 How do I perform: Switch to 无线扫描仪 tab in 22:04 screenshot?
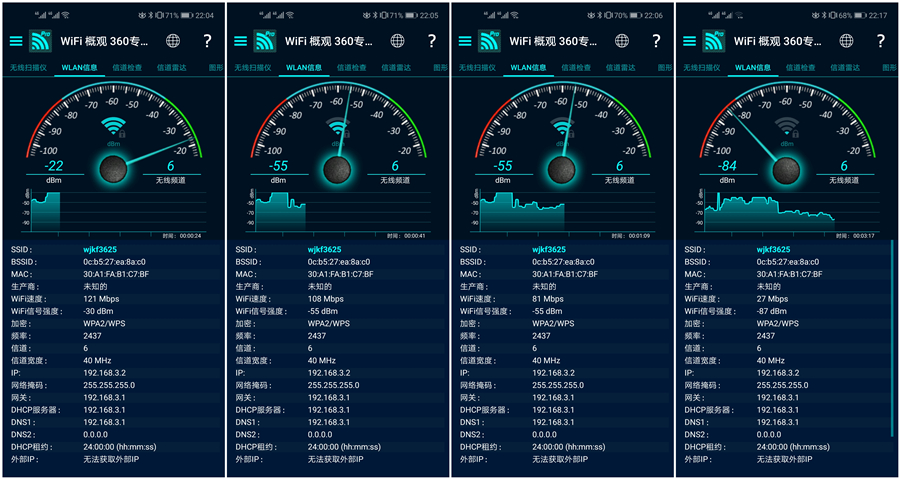click(28, 68)
